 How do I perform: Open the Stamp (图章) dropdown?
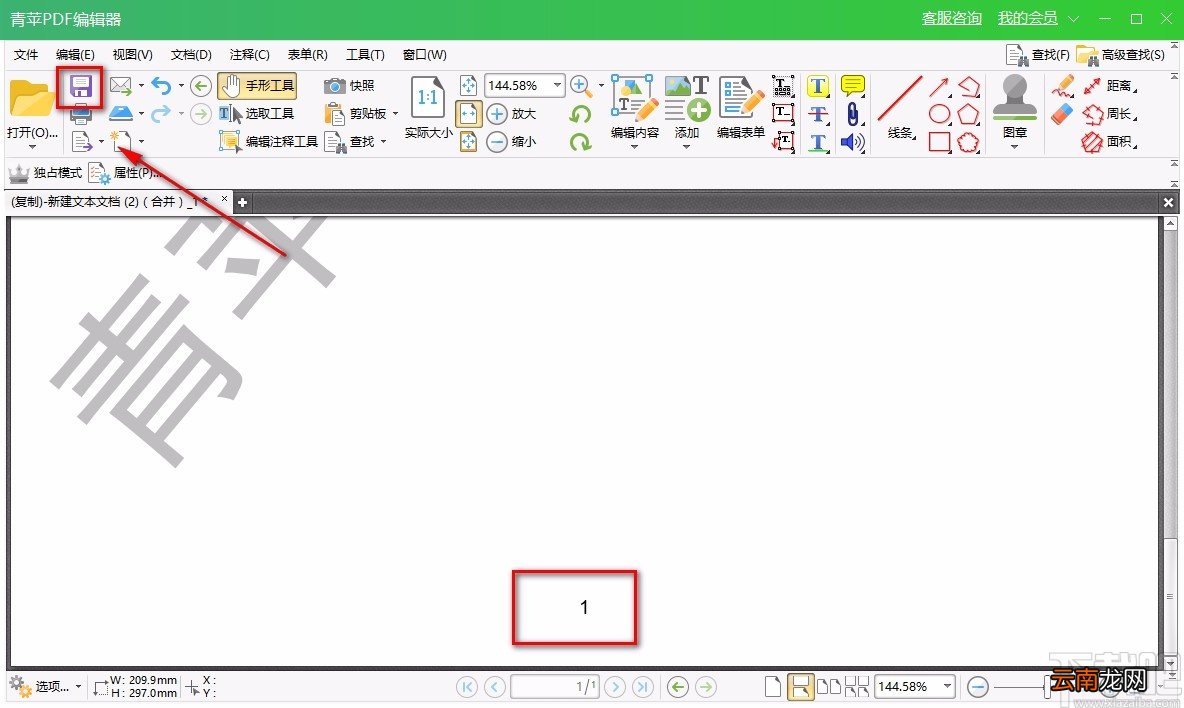[x=1014, y=146]
